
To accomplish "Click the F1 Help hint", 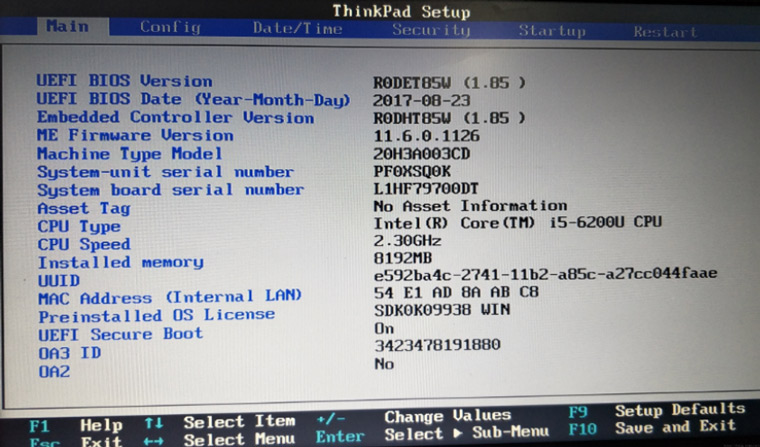I will (76, 426).
